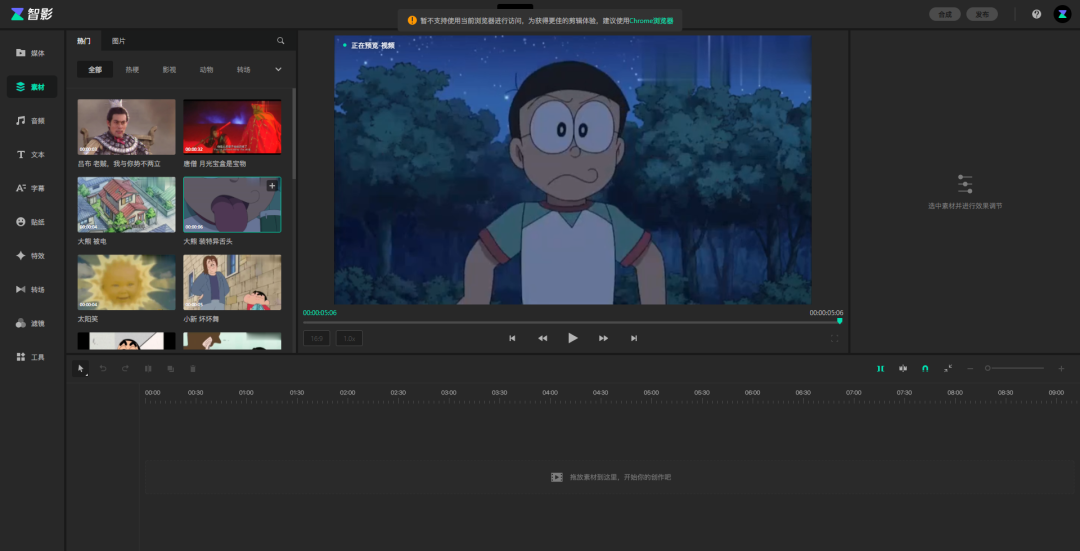Jump to end of preview
This screenshot has width=1080, height=551.
(634, 338)
